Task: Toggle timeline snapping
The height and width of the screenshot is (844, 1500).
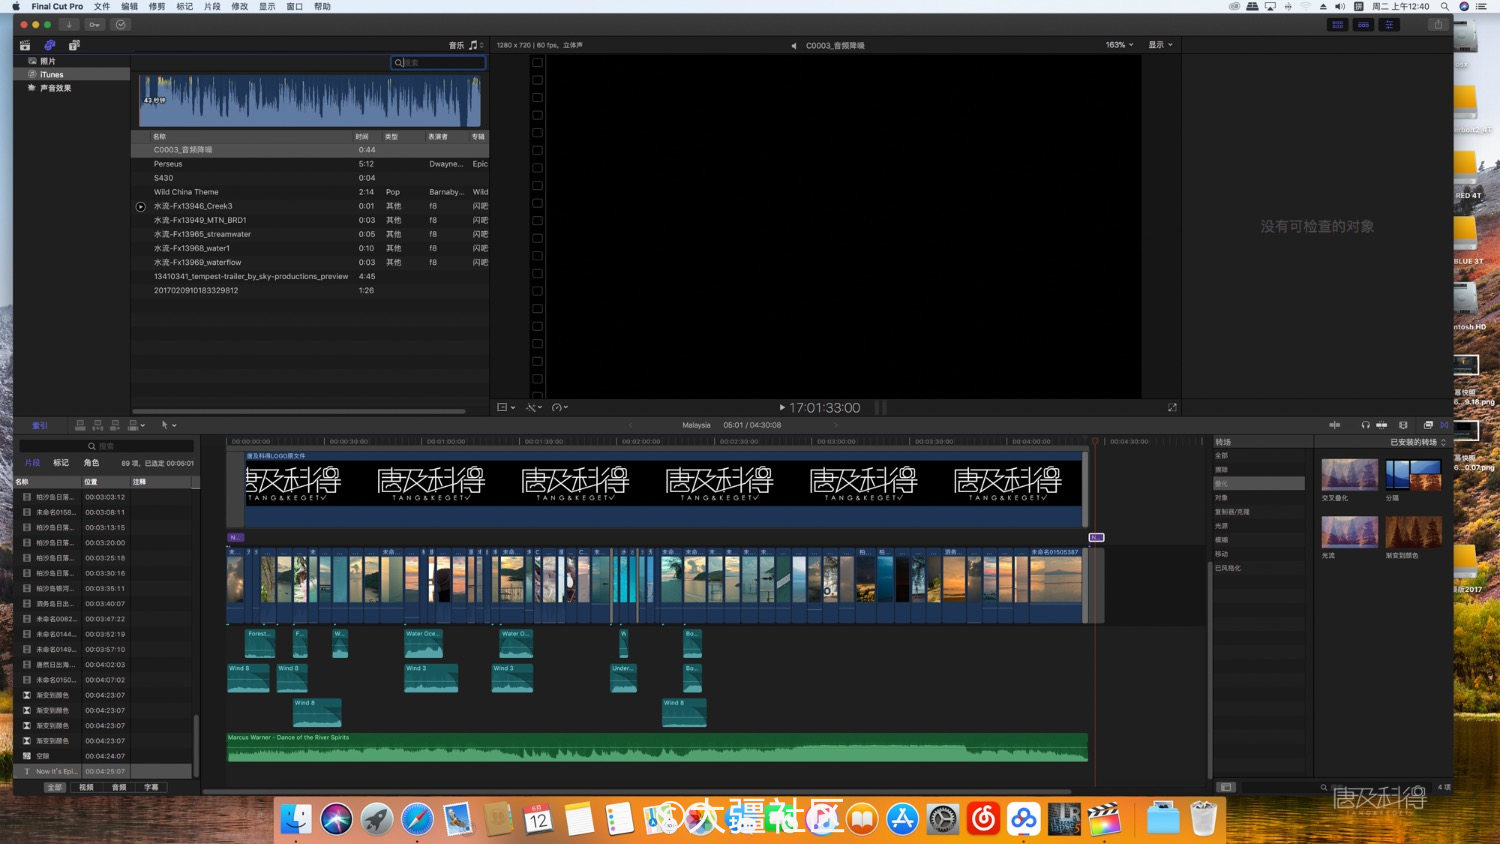Action: pyautogui.click(x=1382, y=425)
